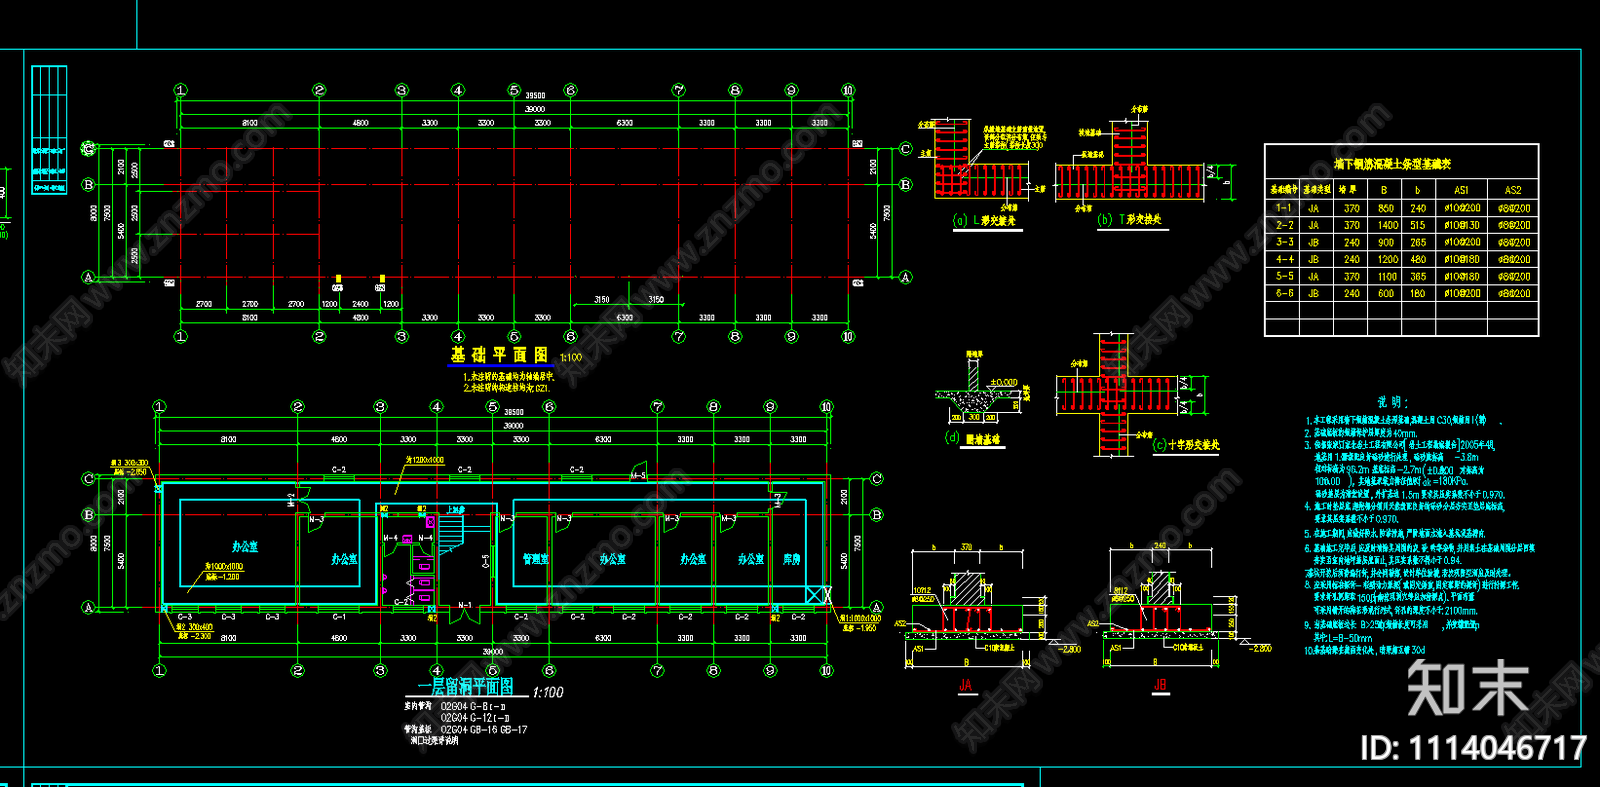Click the 说明 notes heading

pos(1392,402)
